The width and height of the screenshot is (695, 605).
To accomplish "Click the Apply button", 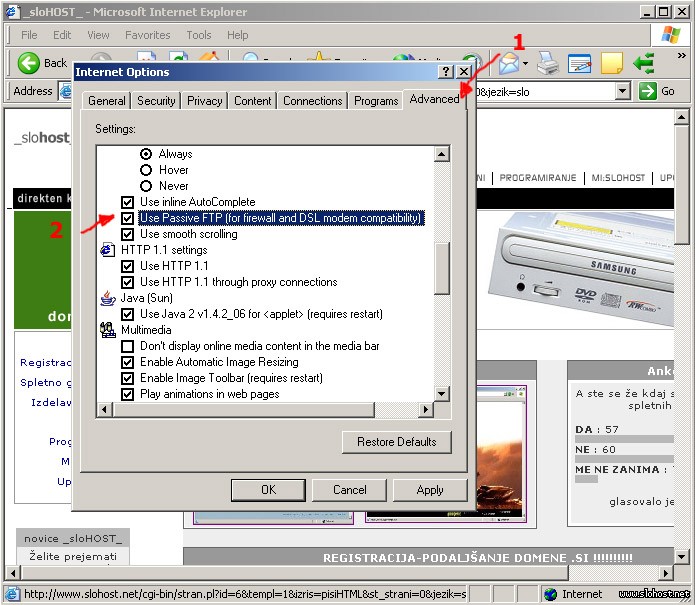I will (430, 490).
